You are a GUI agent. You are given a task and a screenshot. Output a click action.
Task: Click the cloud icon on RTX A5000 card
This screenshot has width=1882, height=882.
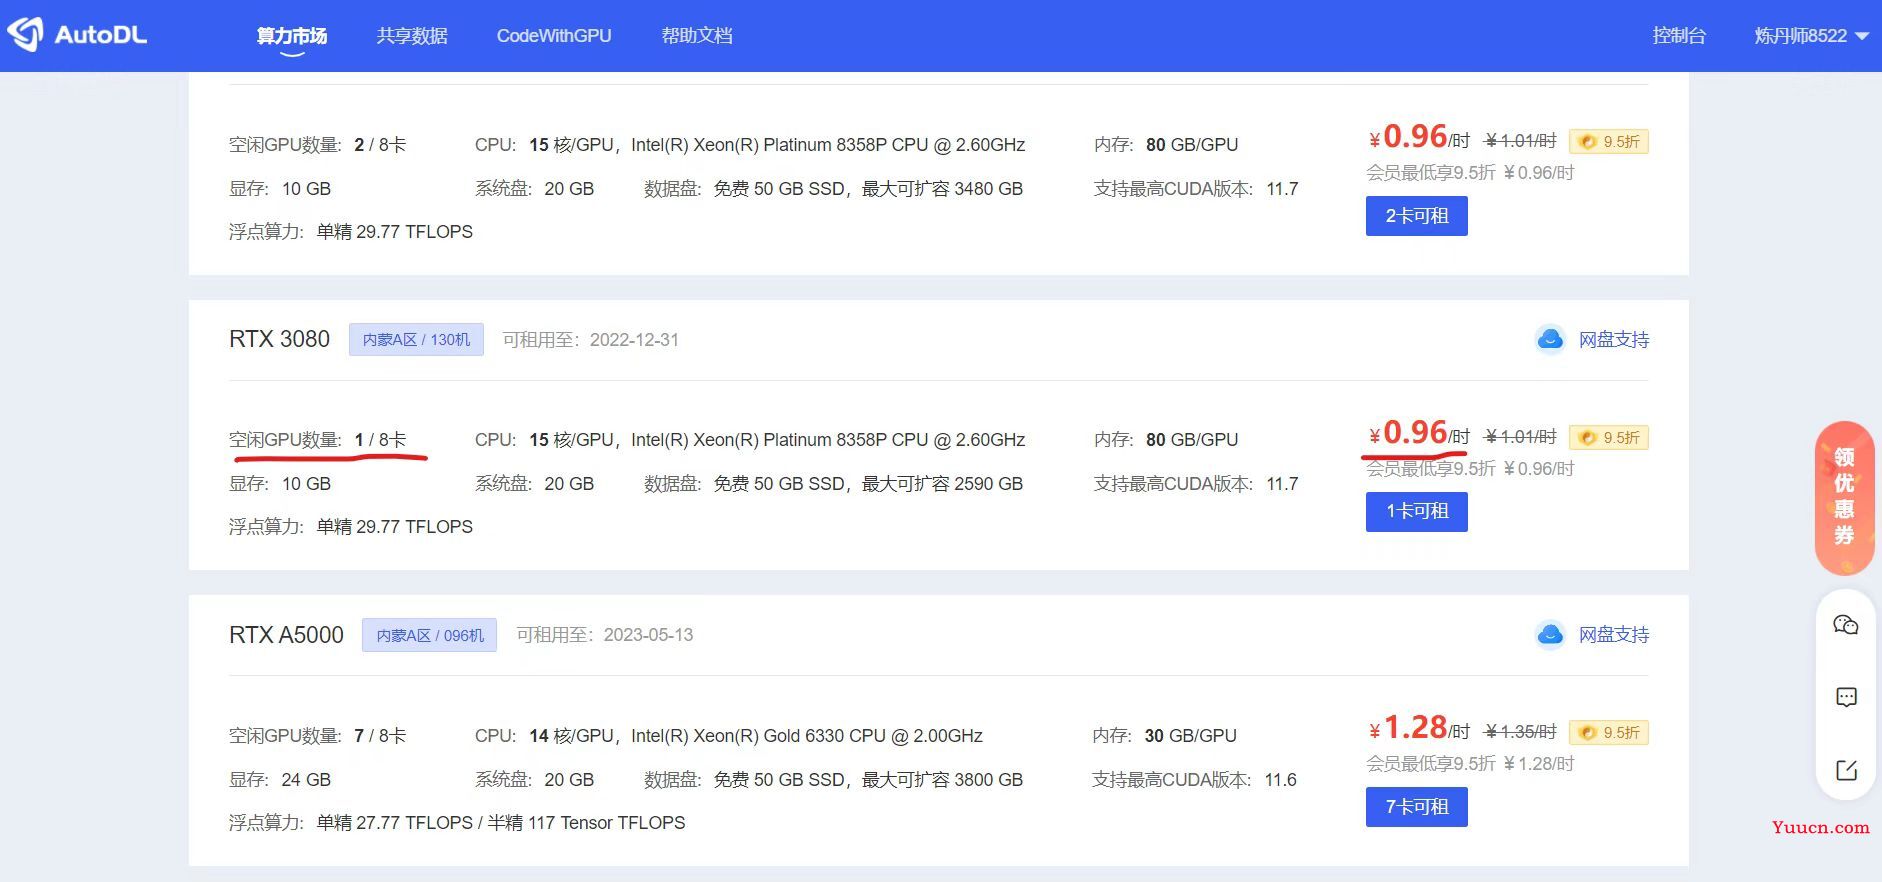pyautogui.click(x=1550, y=635)
